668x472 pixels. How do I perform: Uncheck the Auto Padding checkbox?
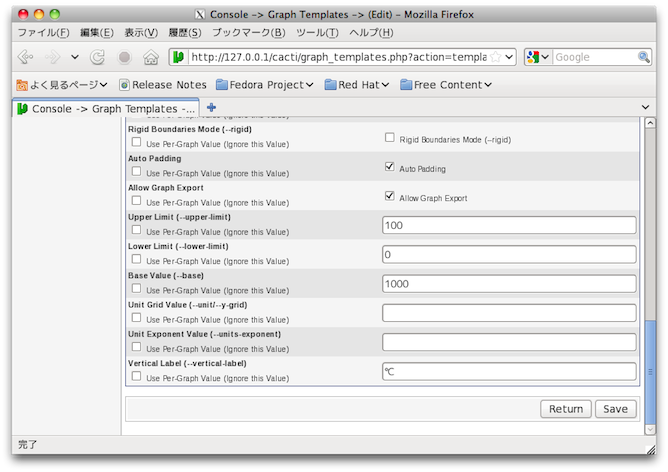390,168
